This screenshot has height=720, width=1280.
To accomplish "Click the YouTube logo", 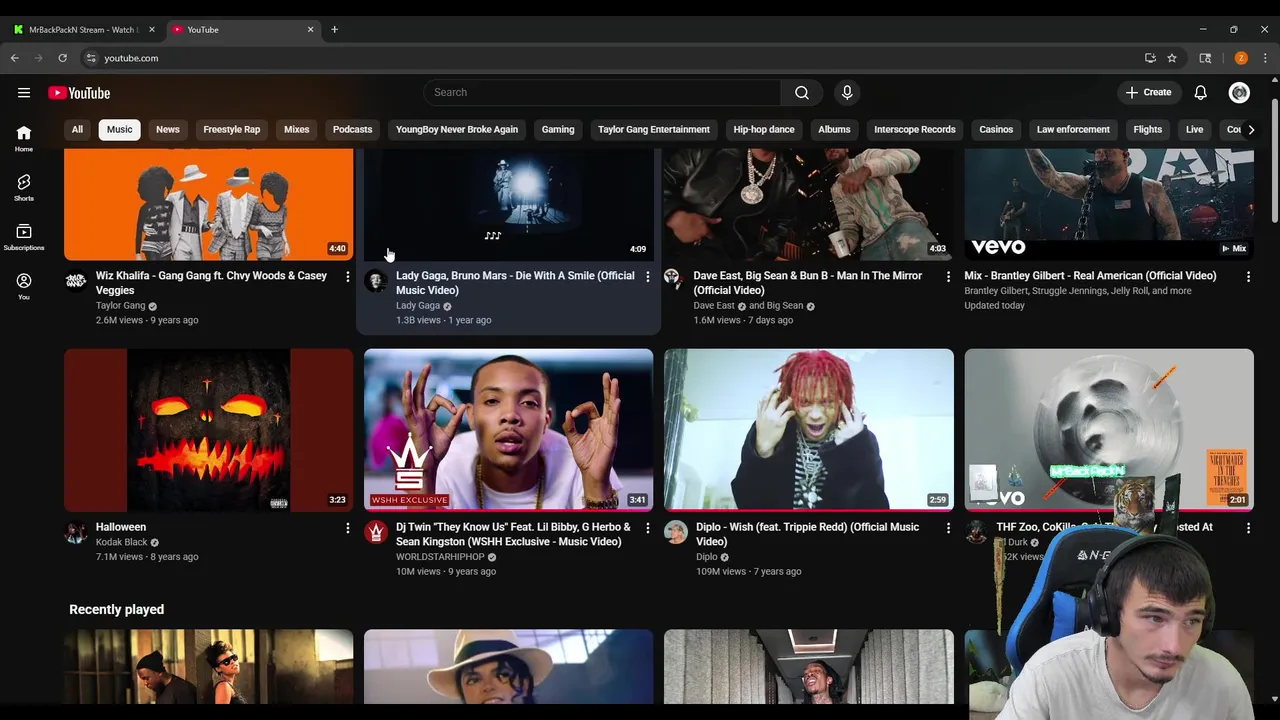I will pyautogui.click(x=79, y=93).
